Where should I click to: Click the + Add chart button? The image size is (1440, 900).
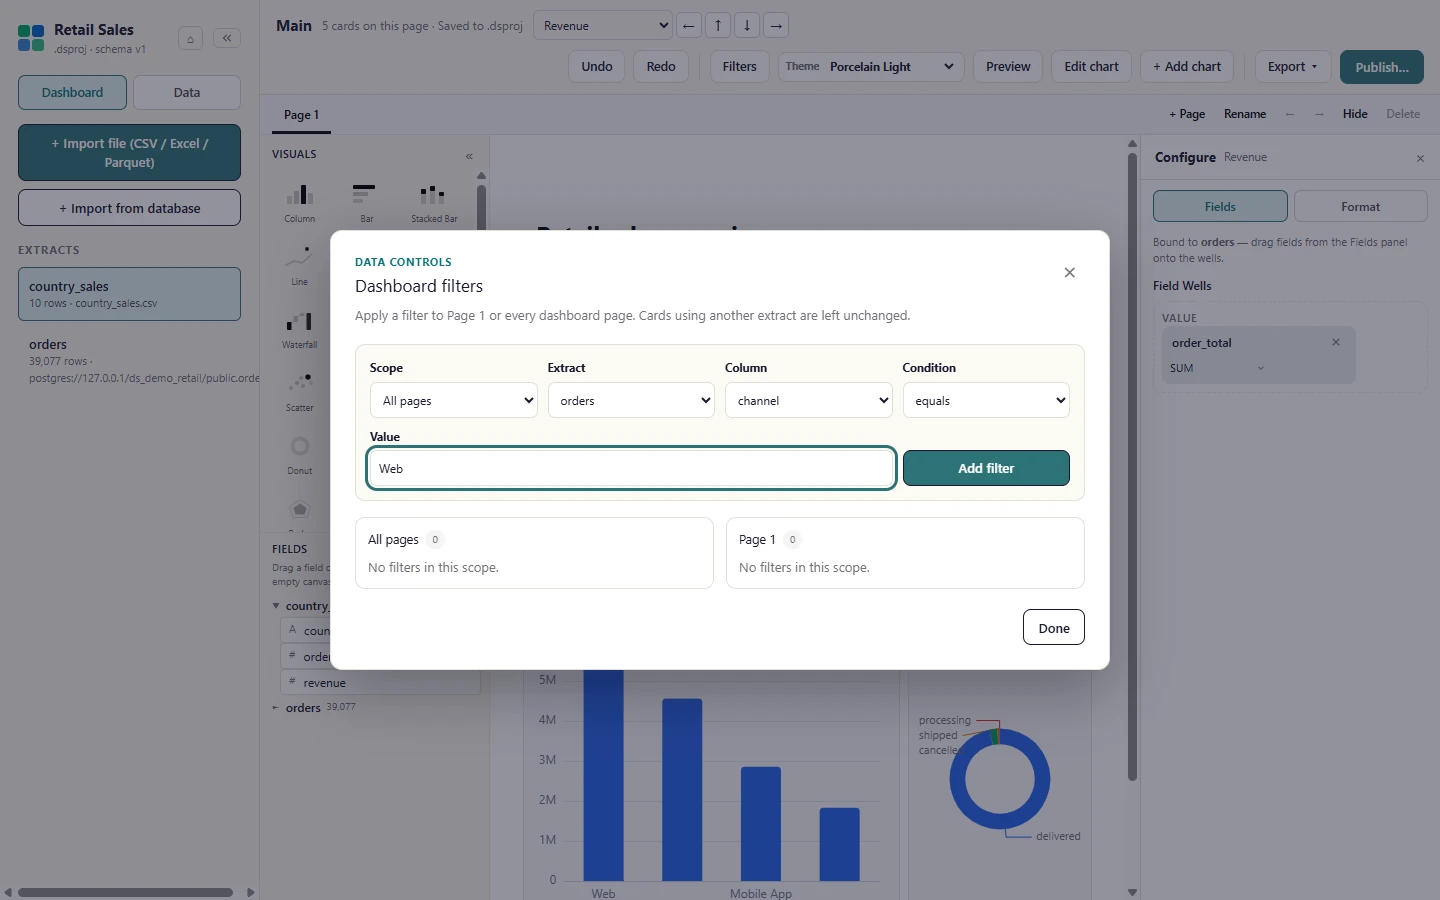click(1187, 67)
